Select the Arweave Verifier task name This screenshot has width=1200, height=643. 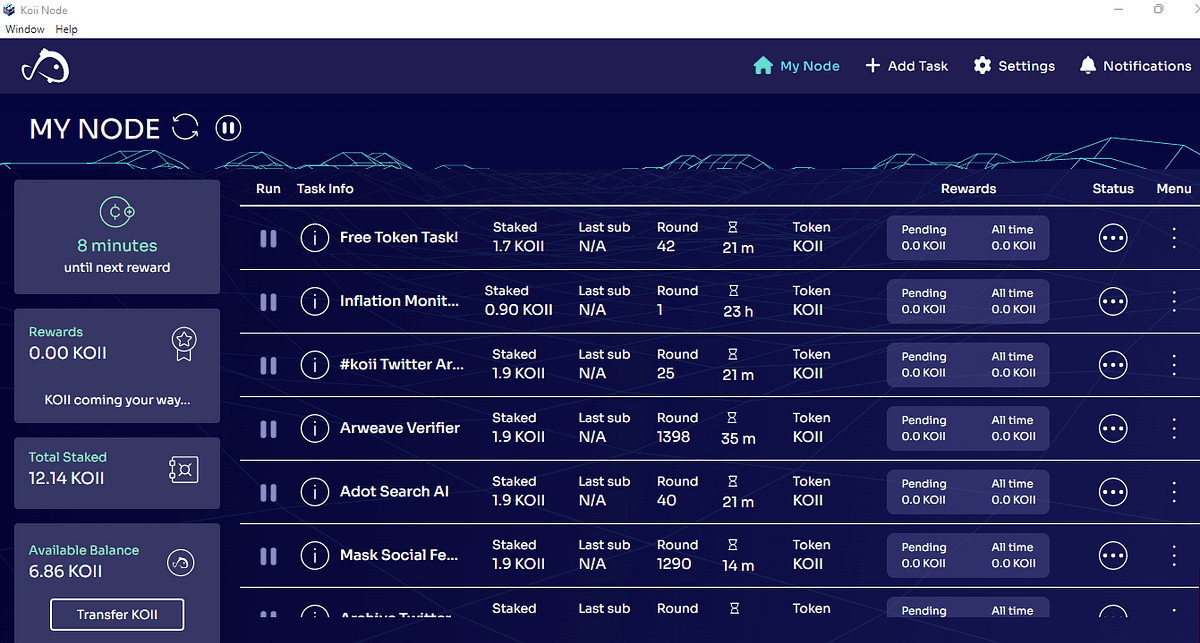coord(400,428)
